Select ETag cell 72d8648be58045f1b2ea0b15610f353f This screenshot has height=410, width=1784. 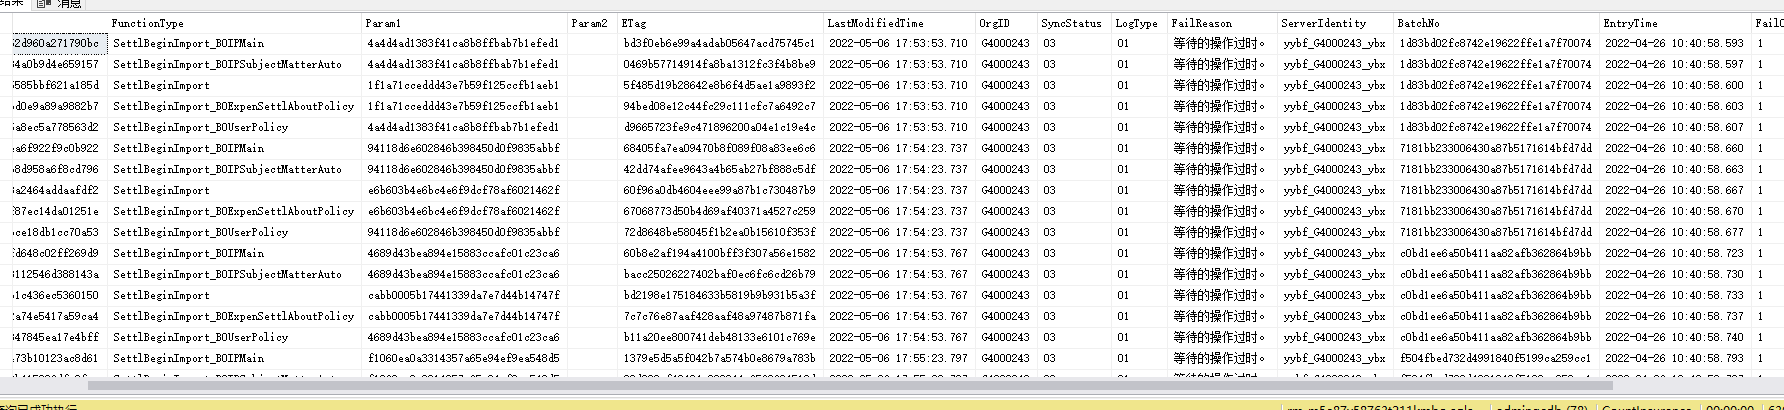[x=720, y=233]
